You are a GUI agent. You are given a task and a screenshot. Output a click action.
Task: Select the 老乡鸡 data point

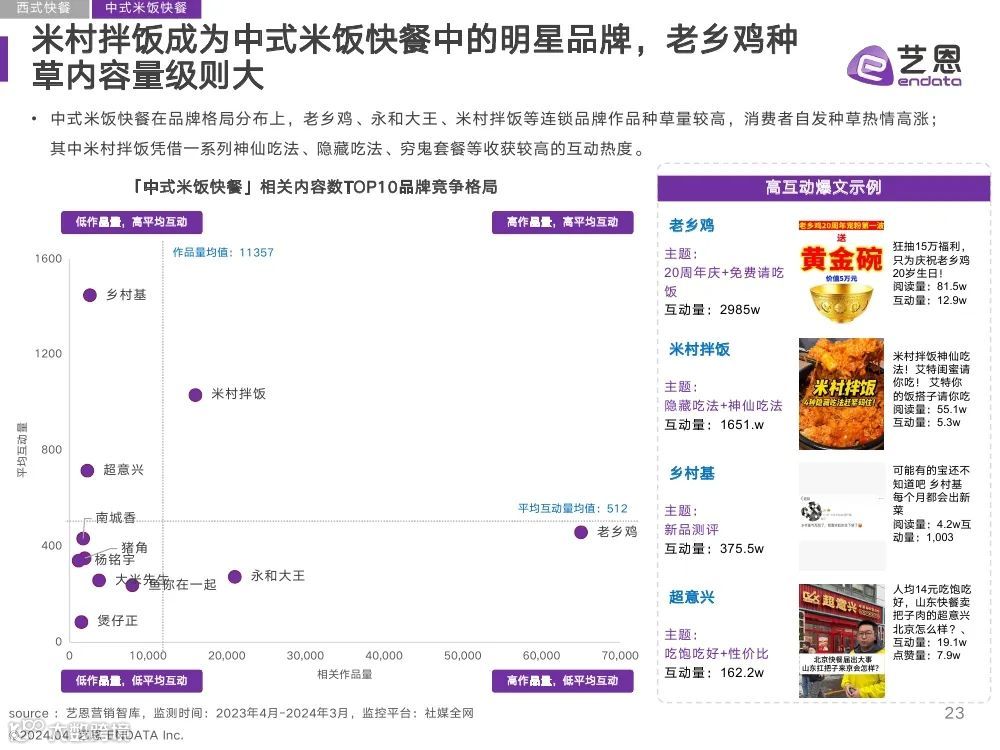581,532
